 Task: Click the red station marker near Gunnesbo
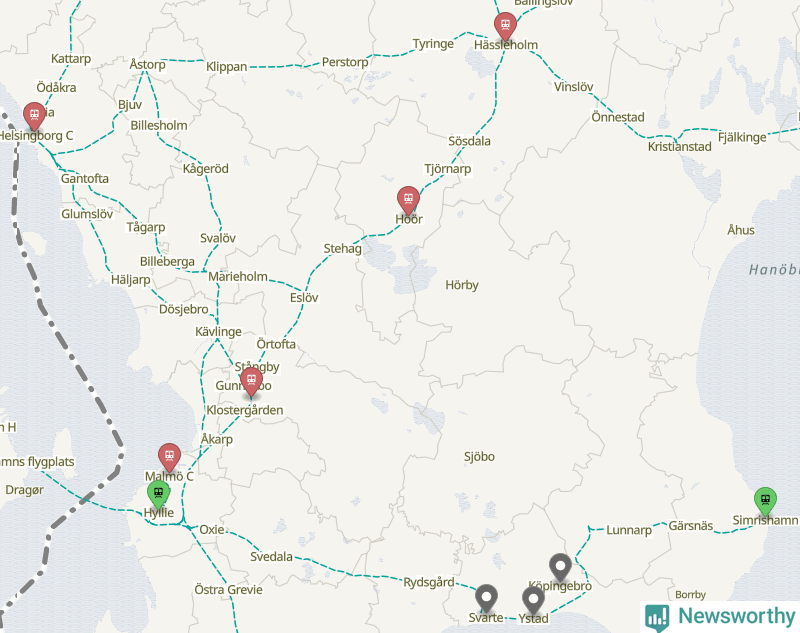click(x=251, y=382)
